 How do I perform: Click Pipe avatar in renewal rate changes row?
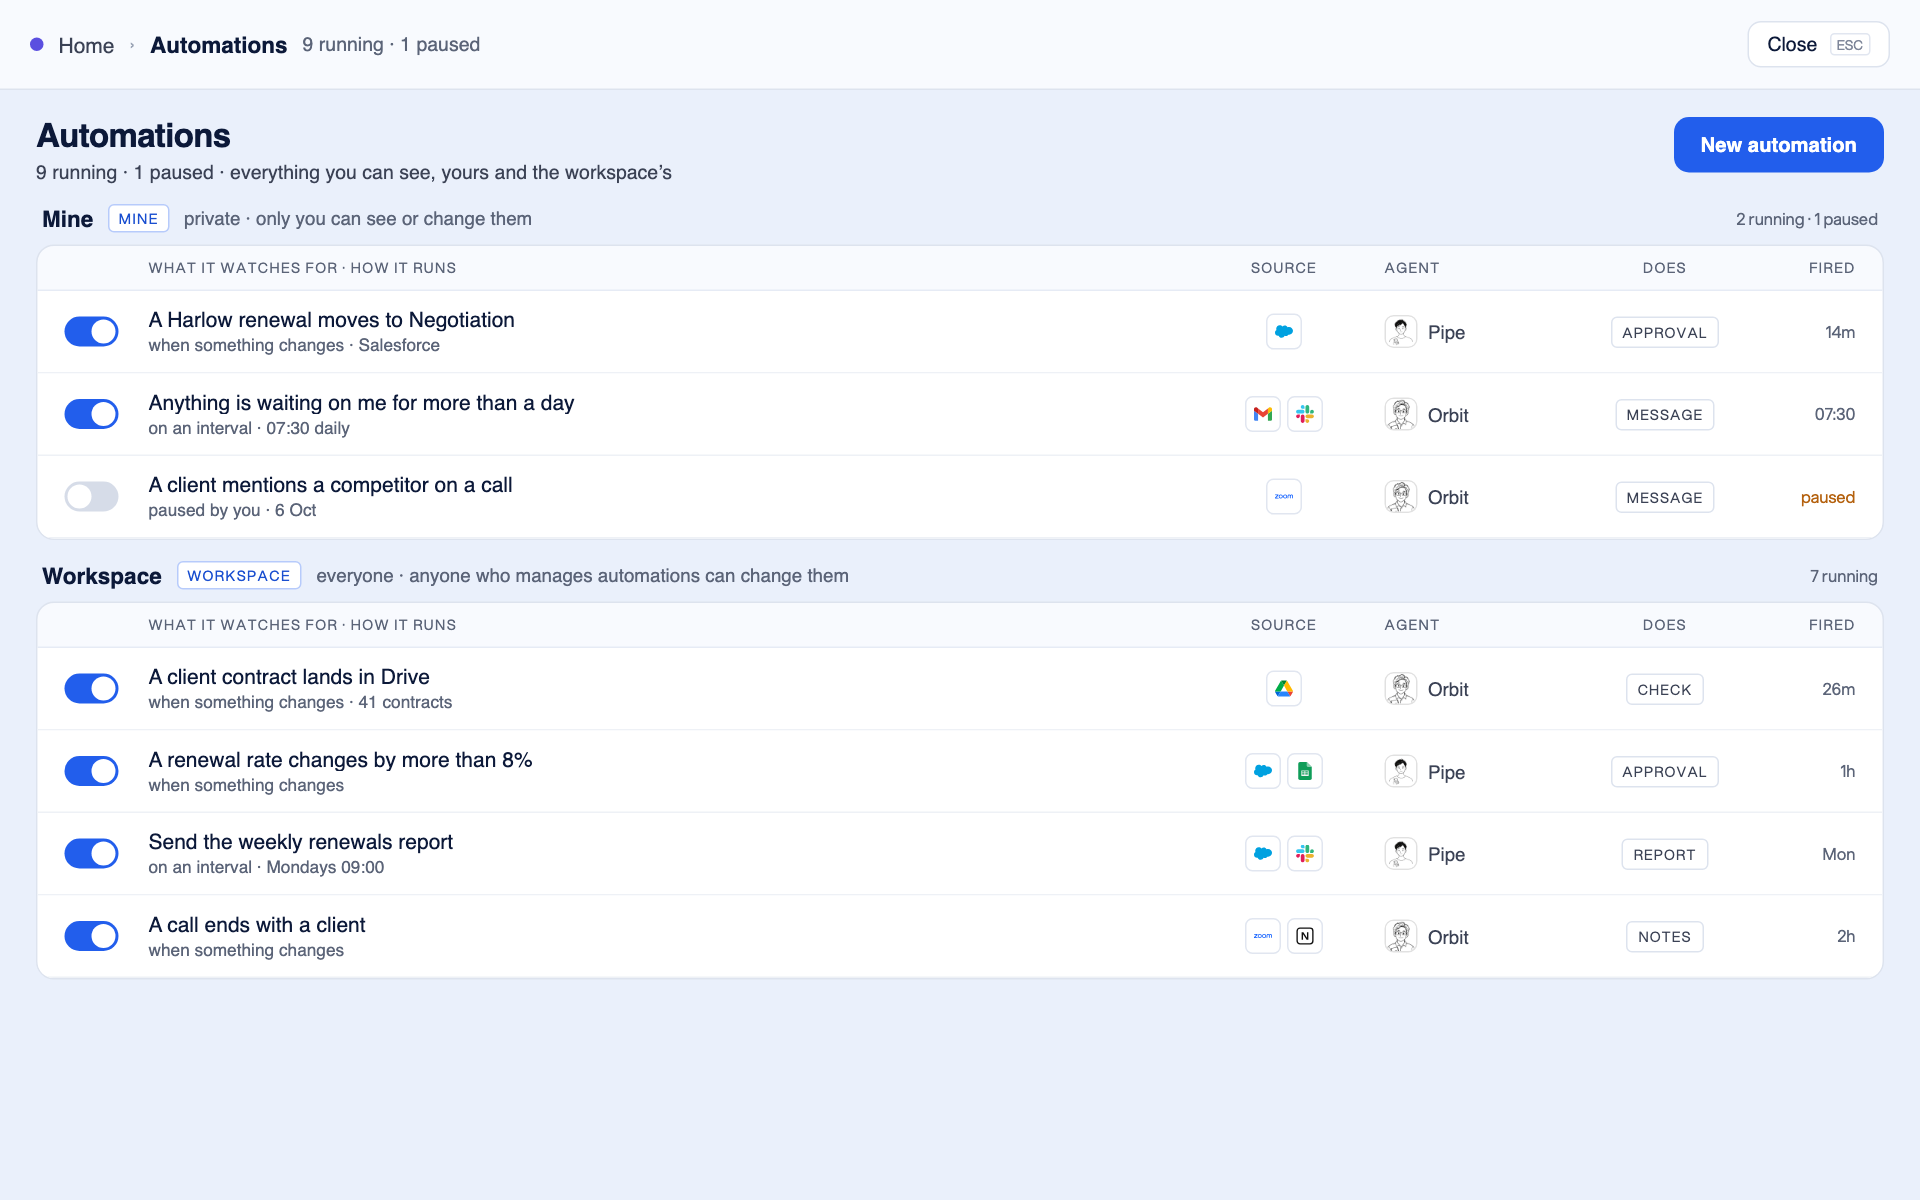pyautogui.click(x=1401, y=771)
